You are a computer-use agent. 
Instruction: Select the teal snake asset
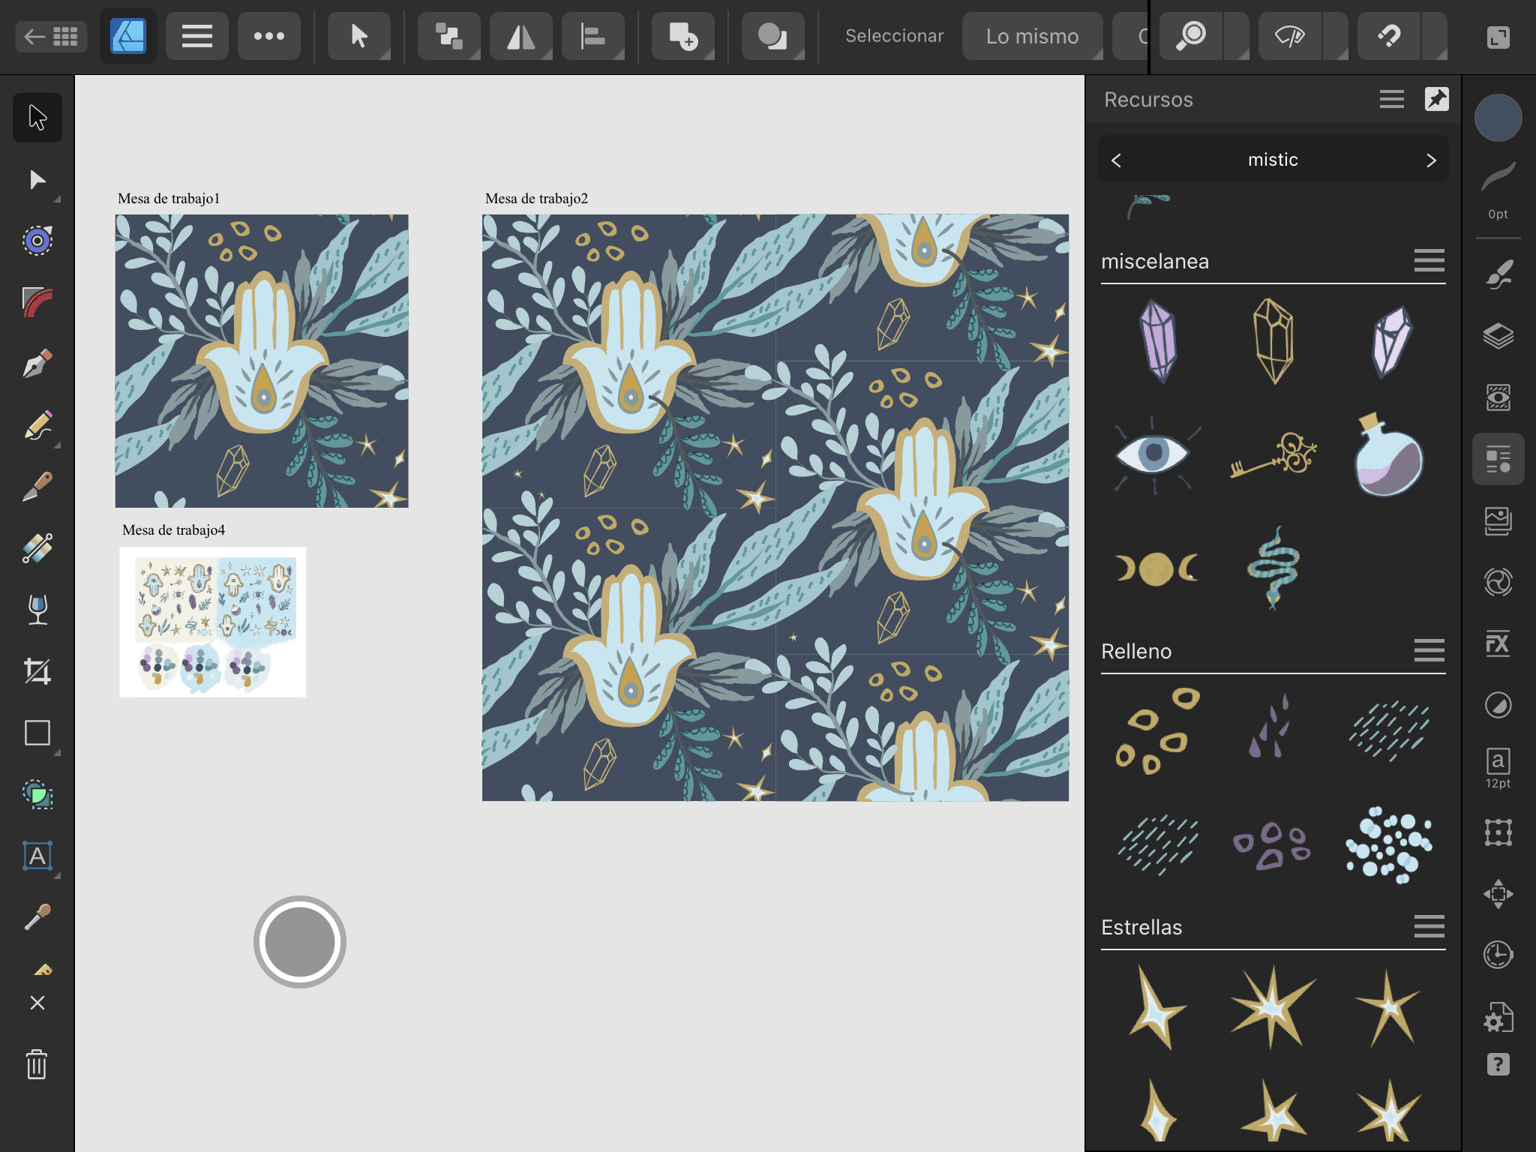[x=1273, y=569]
